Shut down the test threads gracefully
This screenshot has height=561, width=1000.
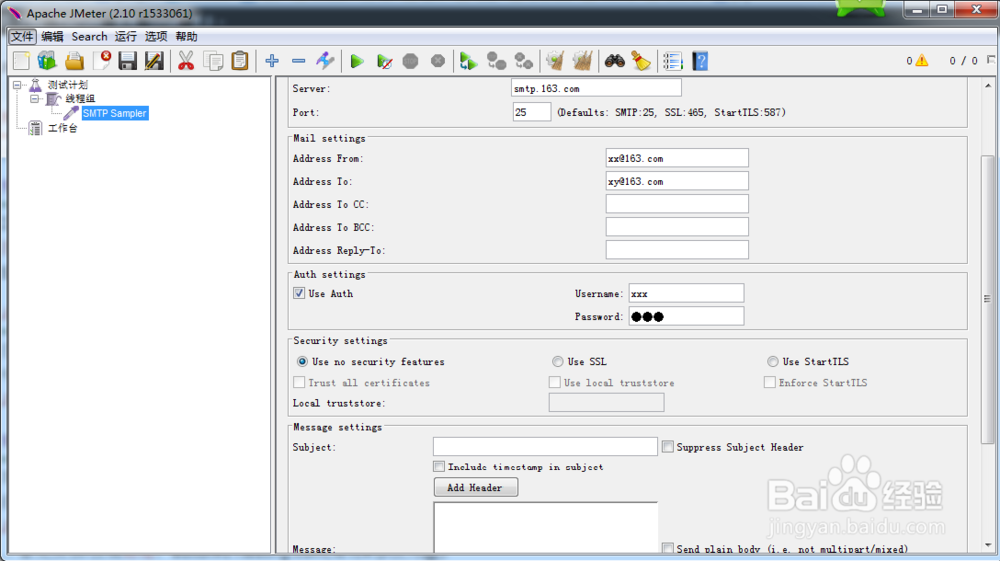pyautogui.click(x=438, y=61)
